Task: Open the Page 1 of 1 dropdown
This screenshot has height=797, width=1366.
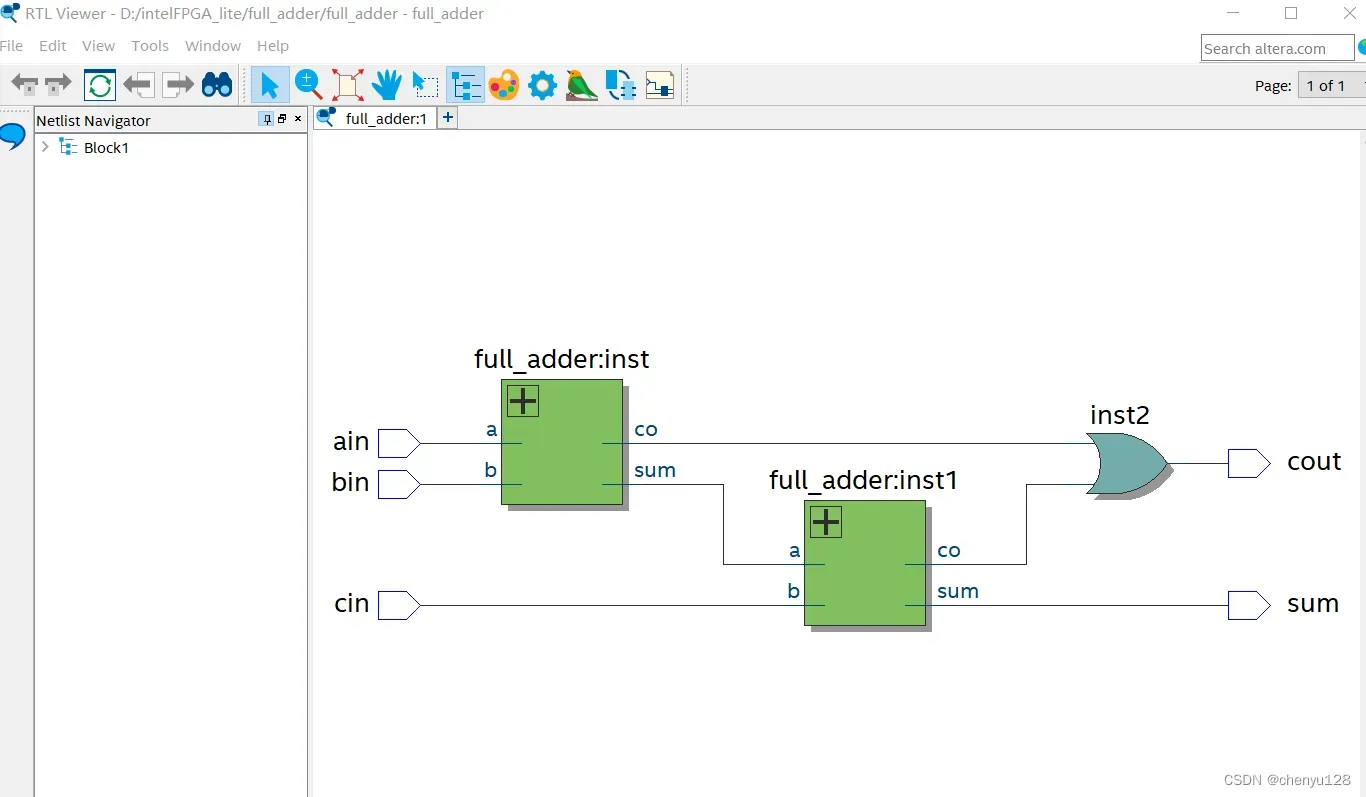Action: [x=1331, y=86]
